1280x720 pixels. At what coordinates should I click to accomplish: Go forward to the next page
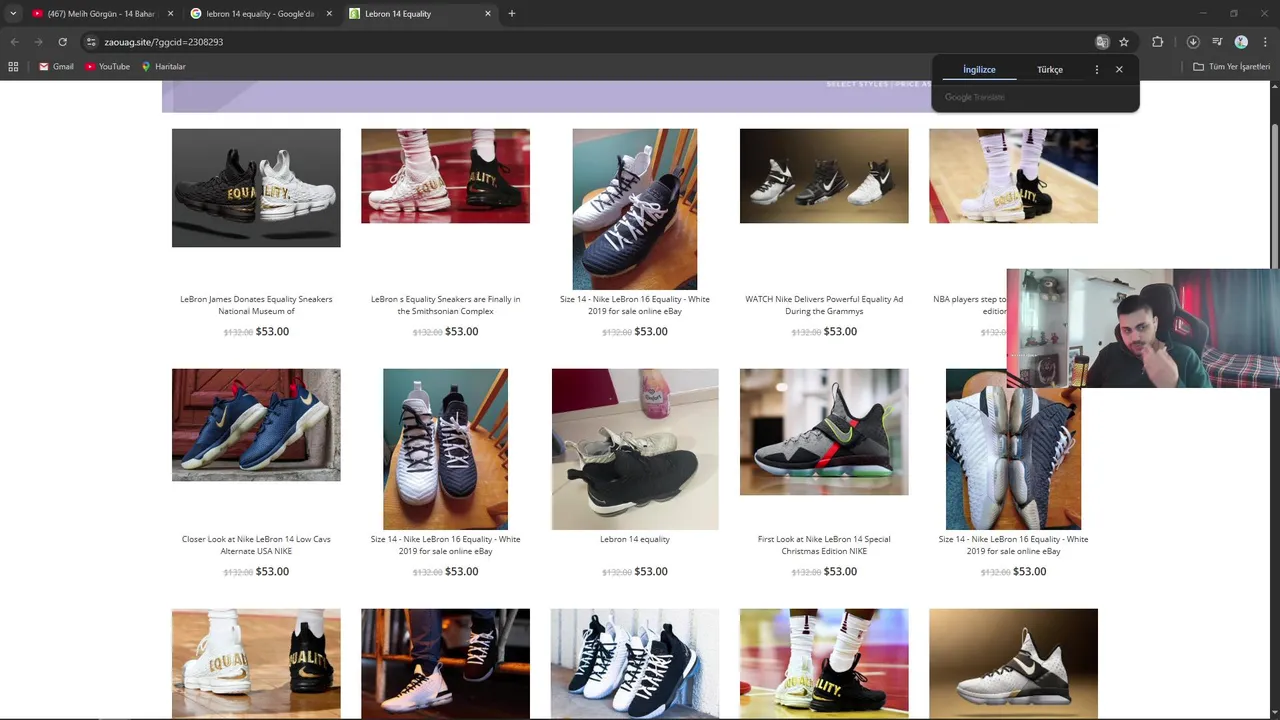coord(38,42)
